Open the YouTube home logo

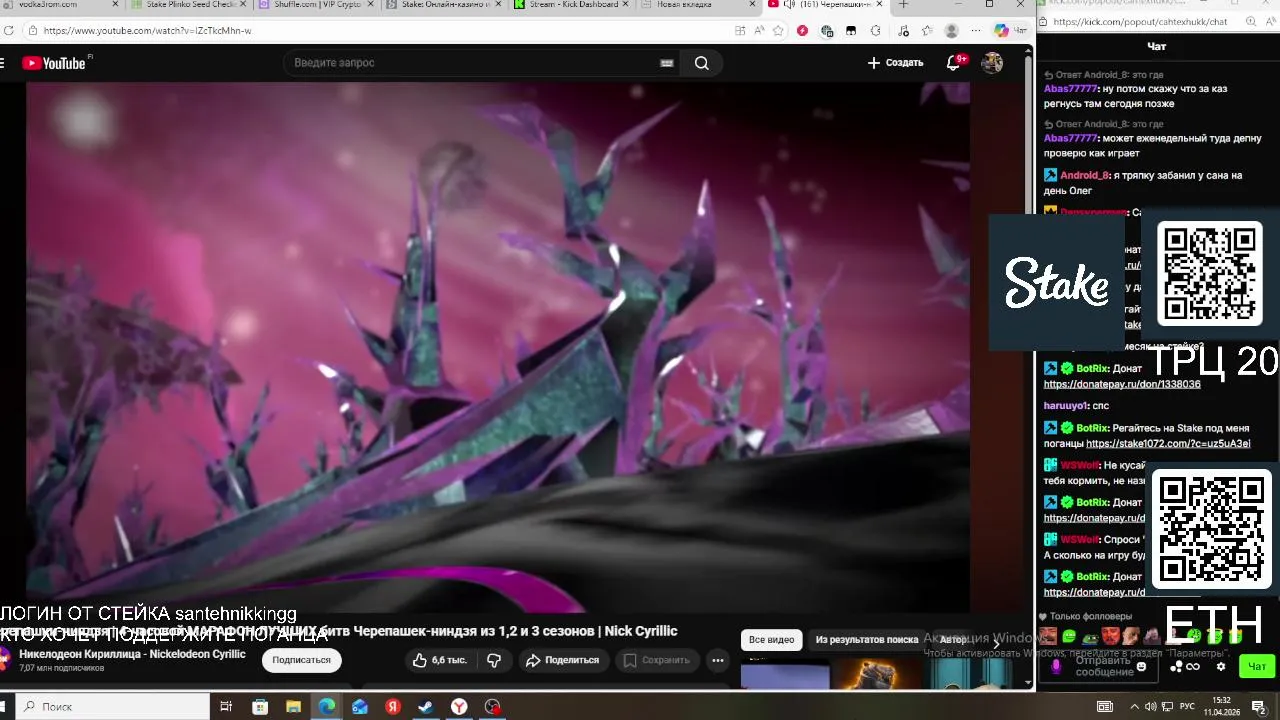click(x=54, y=63)
